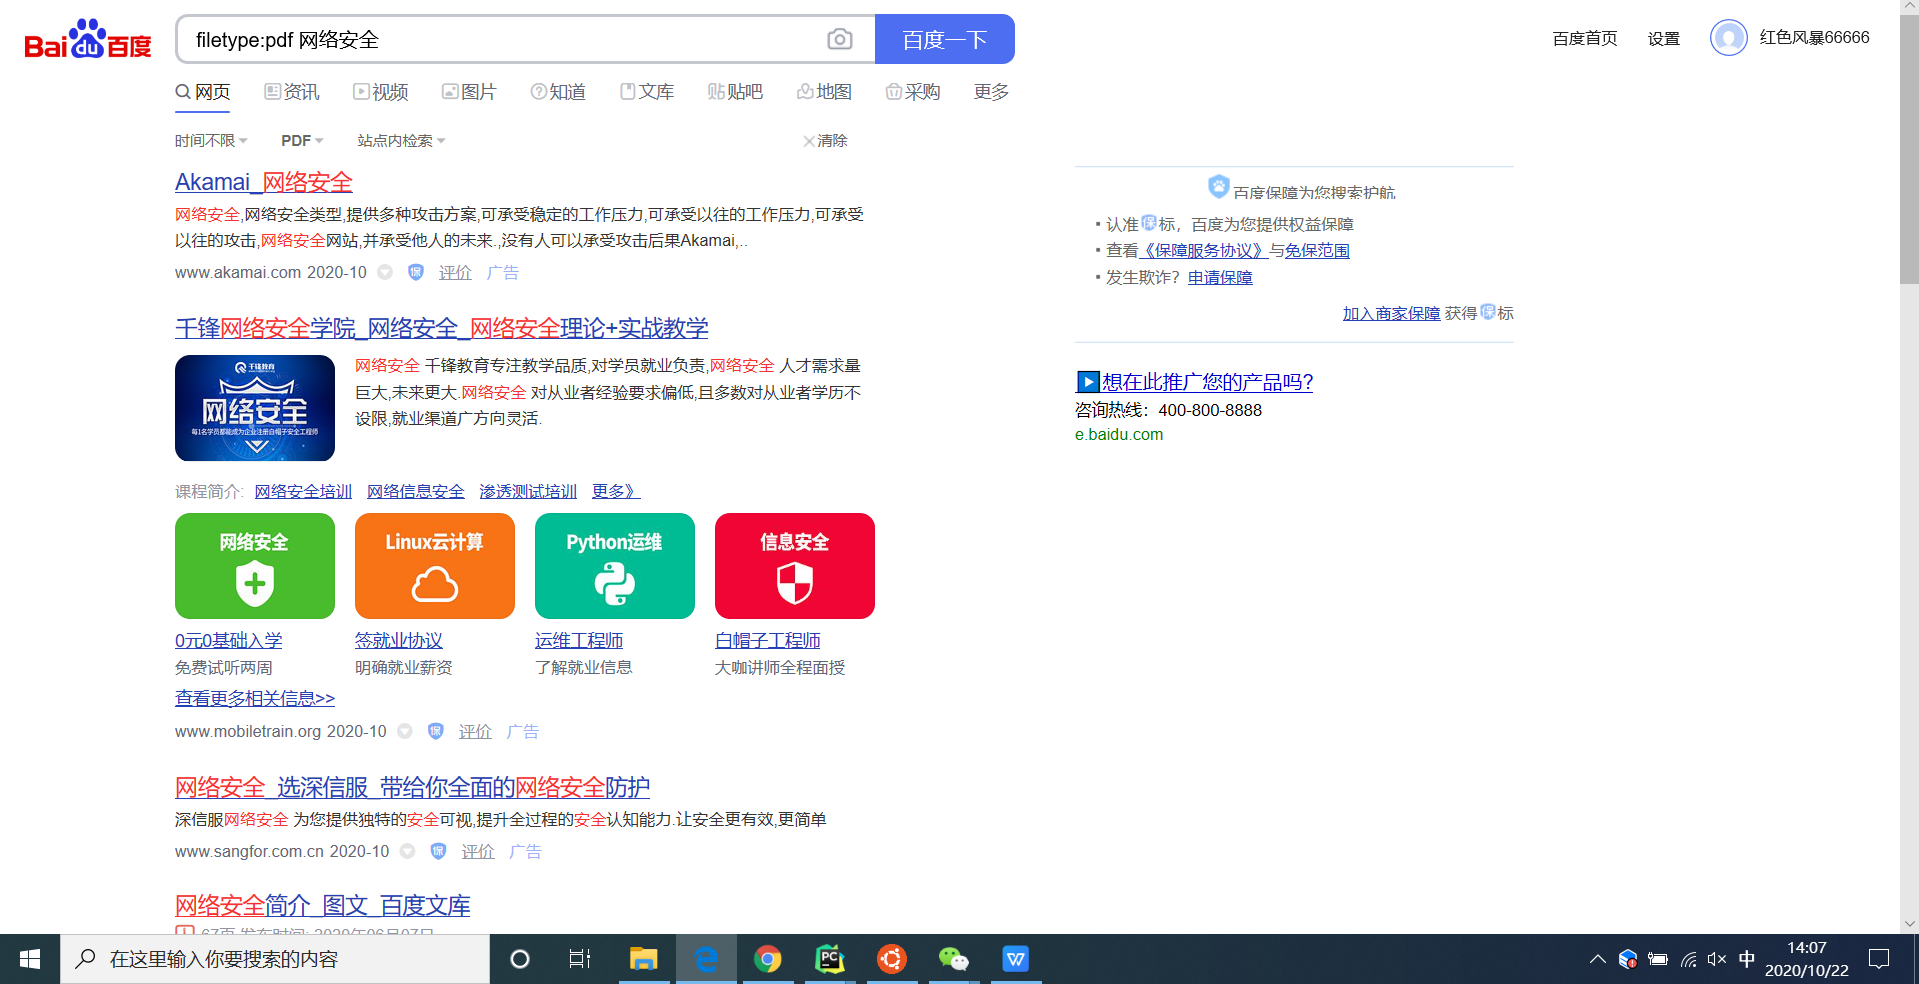Open the Windows Start menu
The image size is (1919, 984).
[30, 959]
